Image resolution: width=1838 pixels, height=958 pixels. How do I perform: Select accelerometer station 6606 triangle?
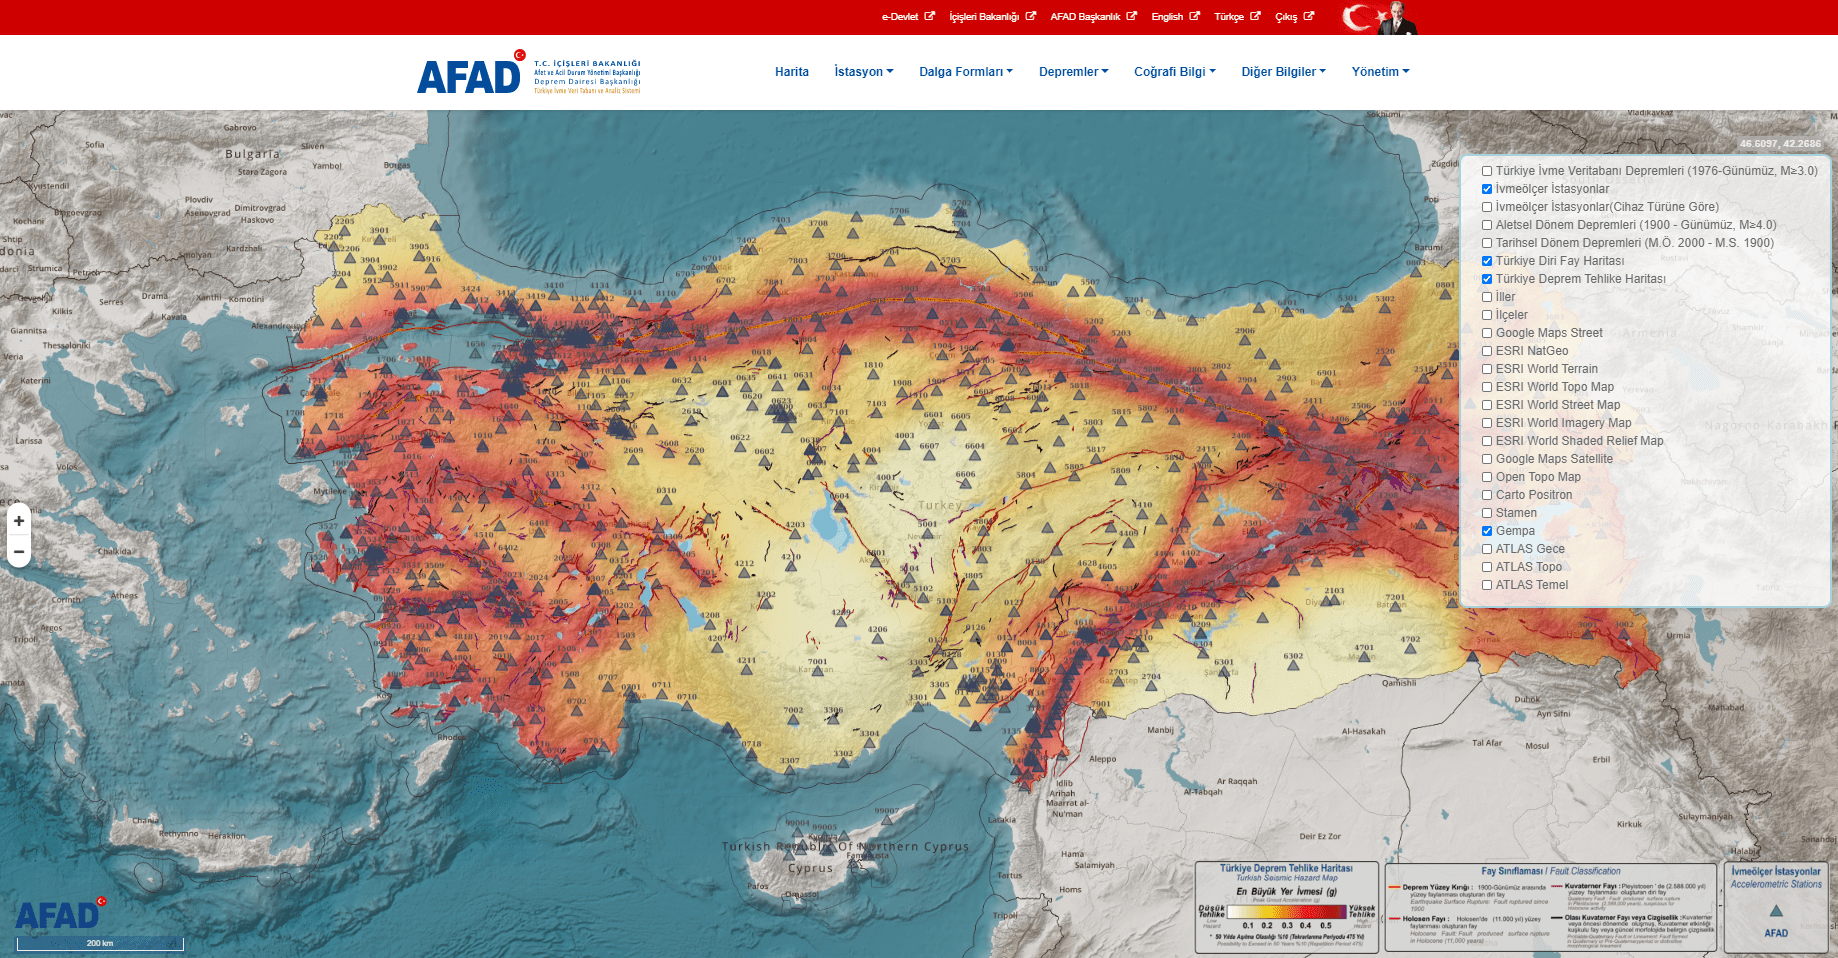(x=965, y=486)
